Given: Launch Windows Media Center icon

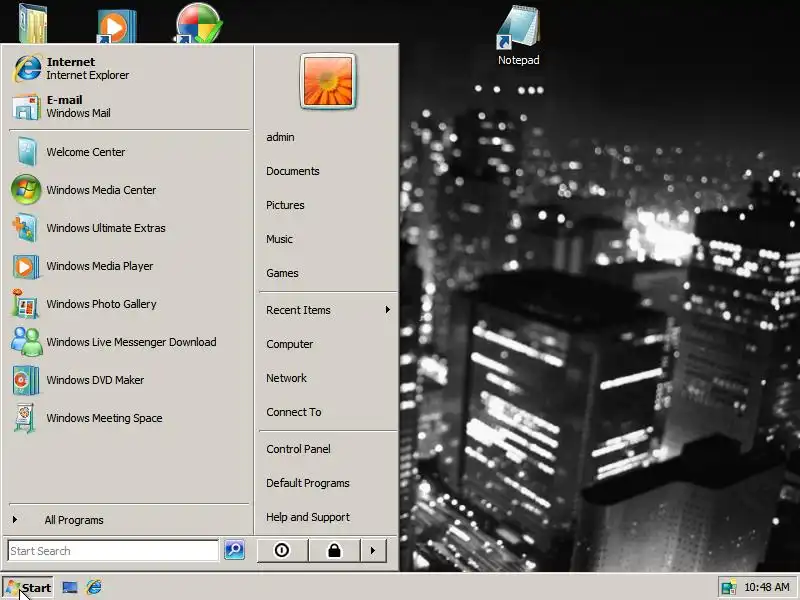Looking at the screenshot, I should point(26,190).
